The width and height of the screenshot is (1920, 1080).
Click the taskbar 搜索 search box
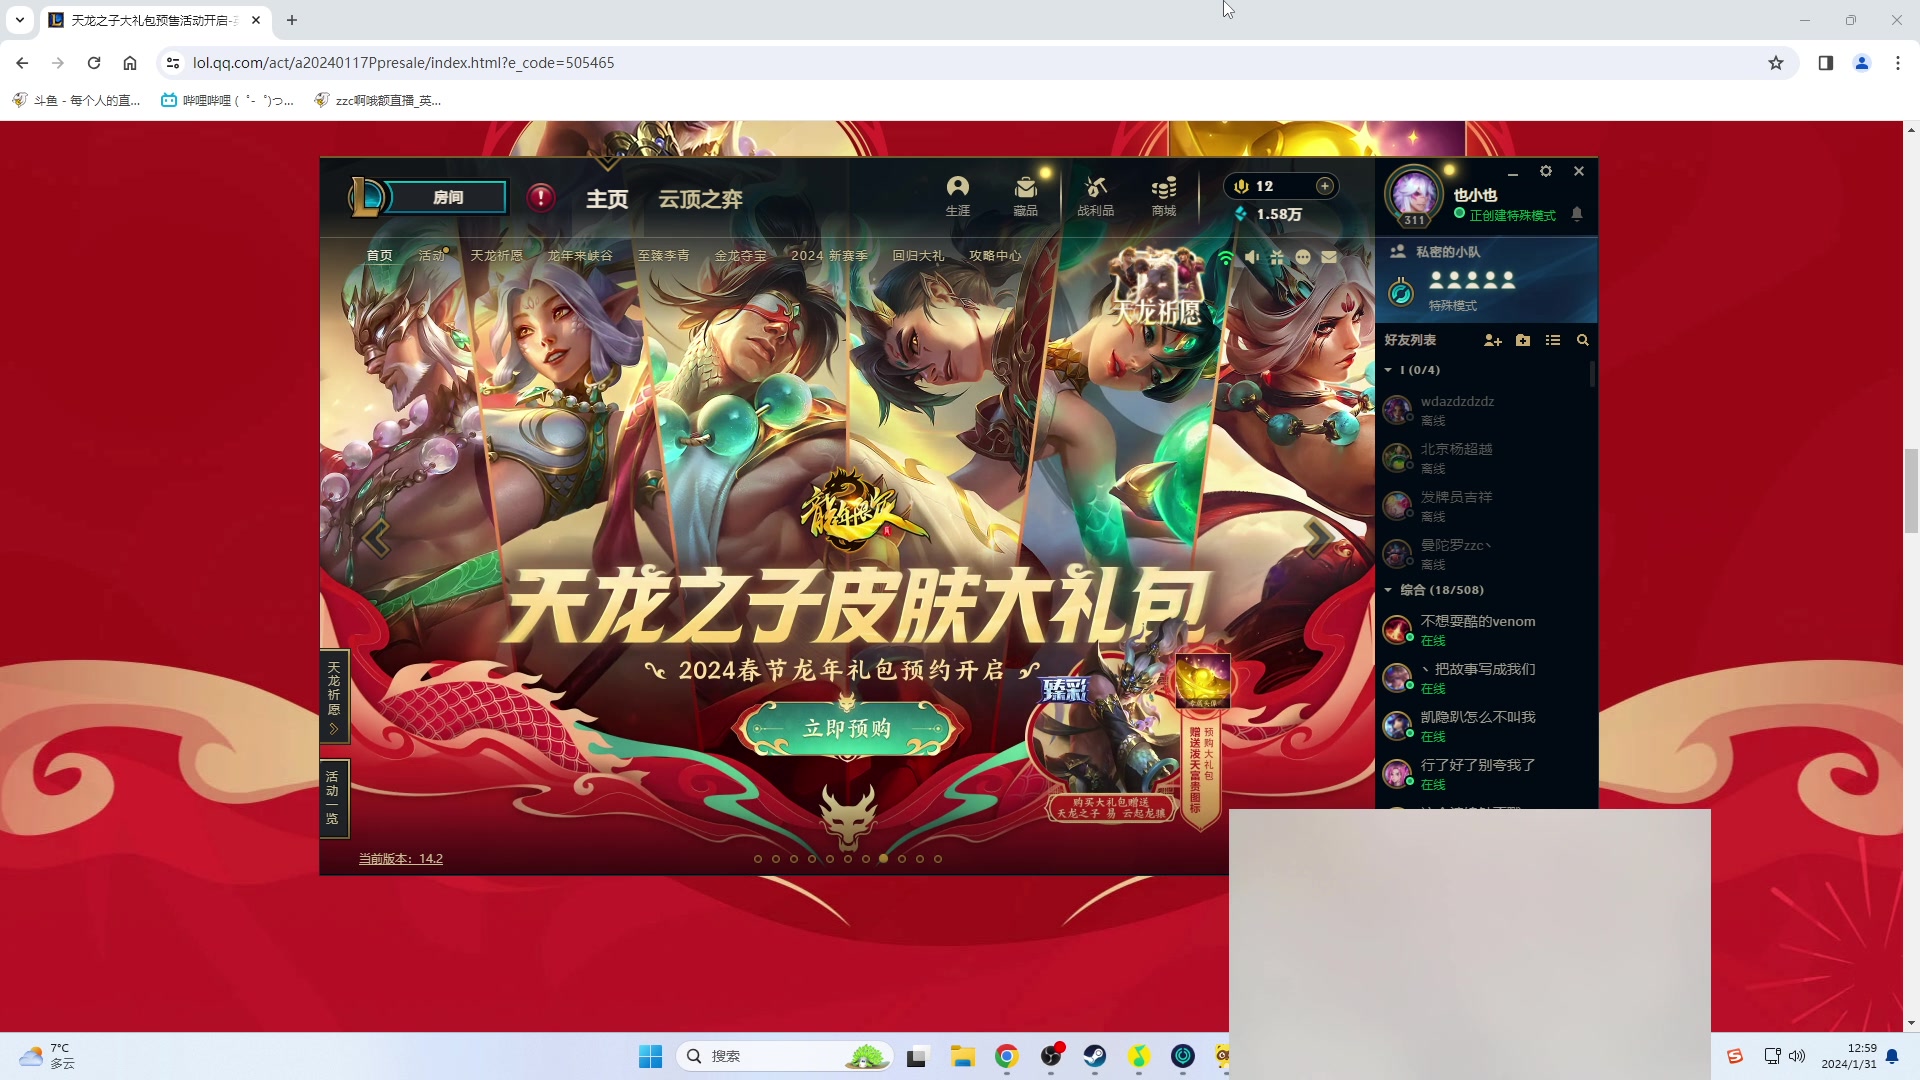[x=785, y=1056]
